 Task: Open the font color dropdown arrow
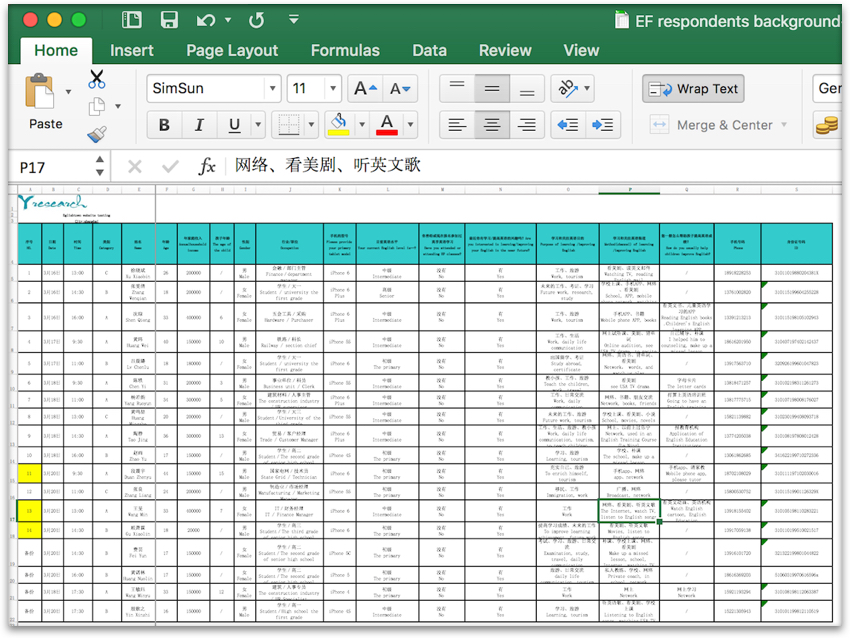tap(410, 125)
